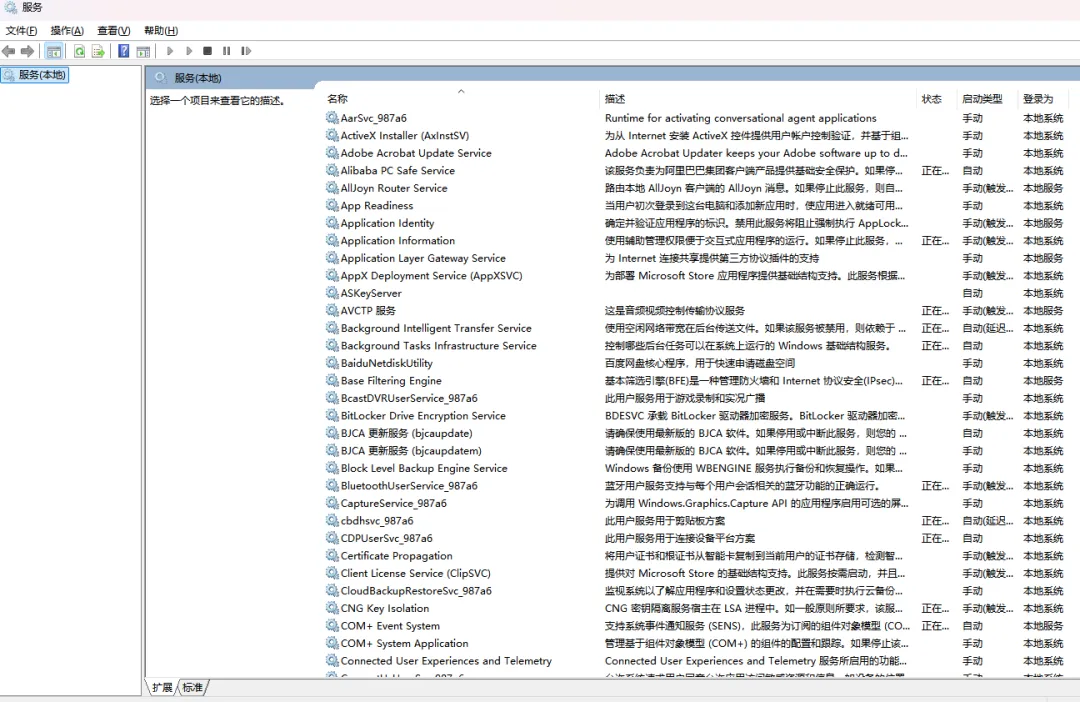The width and height of the screenshot is (1080, 702).
Task: Open the 查看(V) menu
Action: 112,30
